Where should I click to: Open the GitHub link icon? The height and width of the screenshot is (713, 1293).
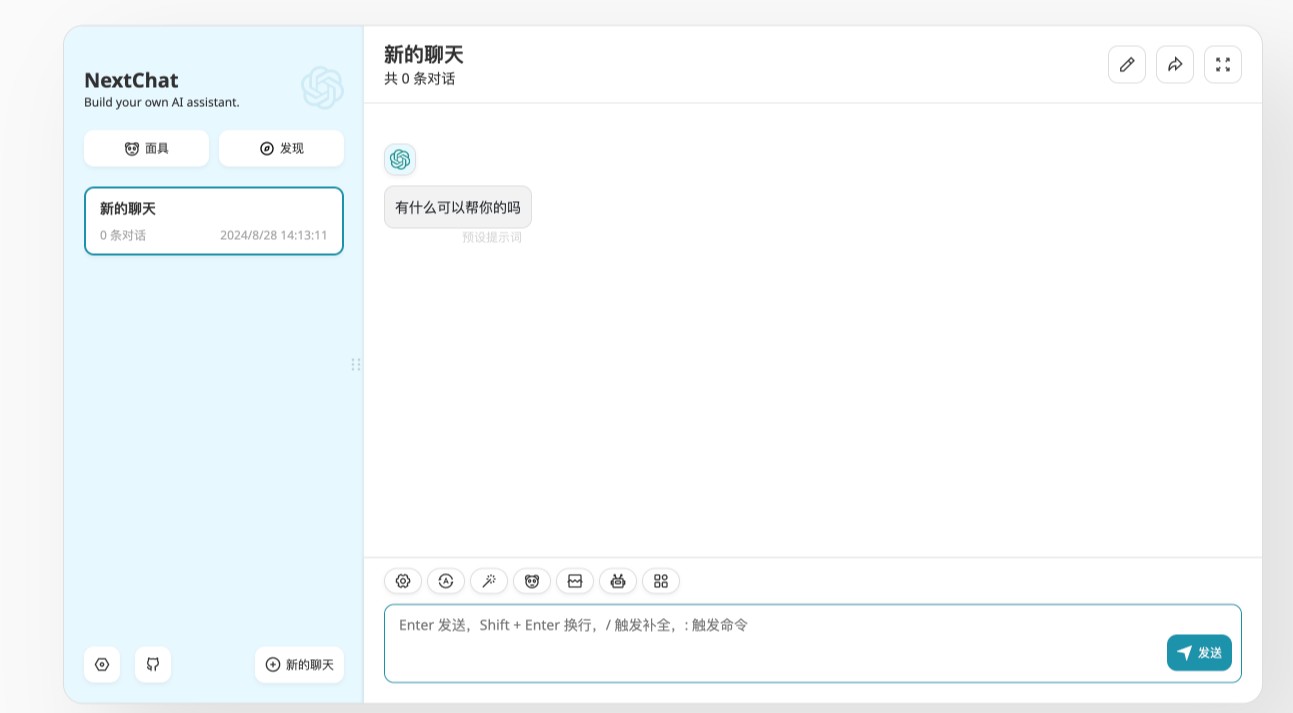(153, 664)
